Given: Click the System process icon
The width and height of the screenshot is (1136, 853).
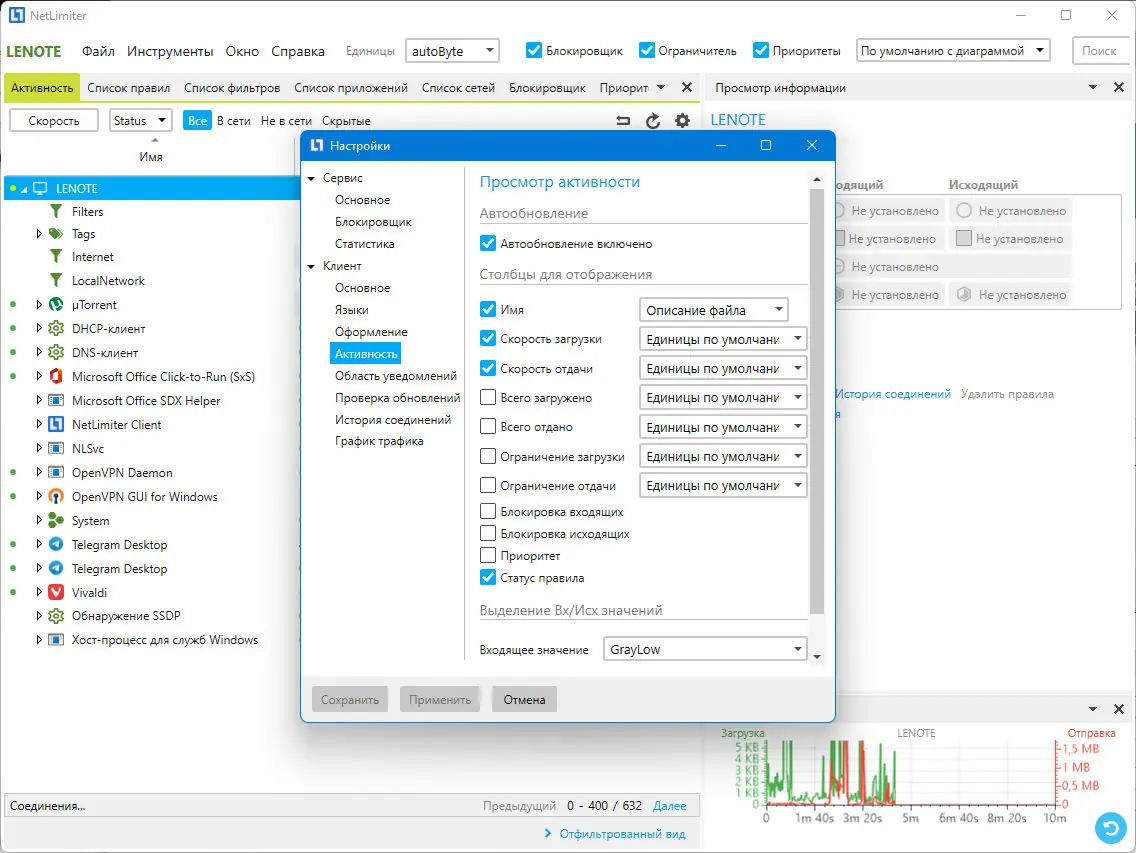Looking at the screenshot, I should 56,520.
